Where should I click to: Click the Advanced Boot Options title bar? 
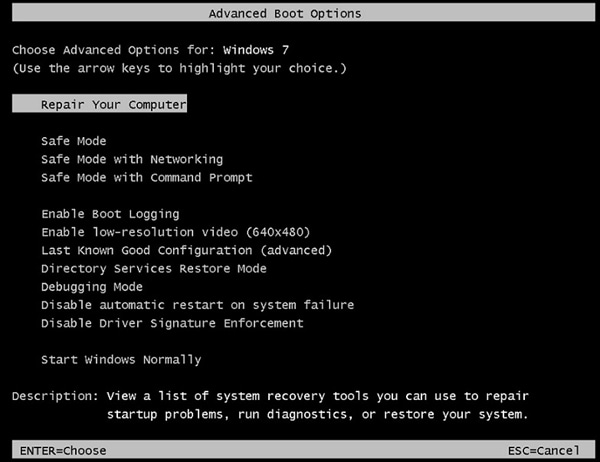click(285, 14)
